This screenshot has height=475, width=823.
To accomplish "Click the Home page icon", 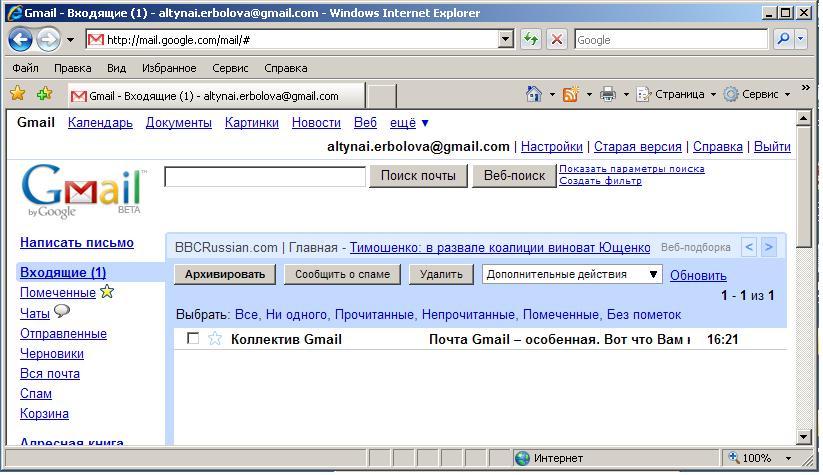I will click(534, 94).
